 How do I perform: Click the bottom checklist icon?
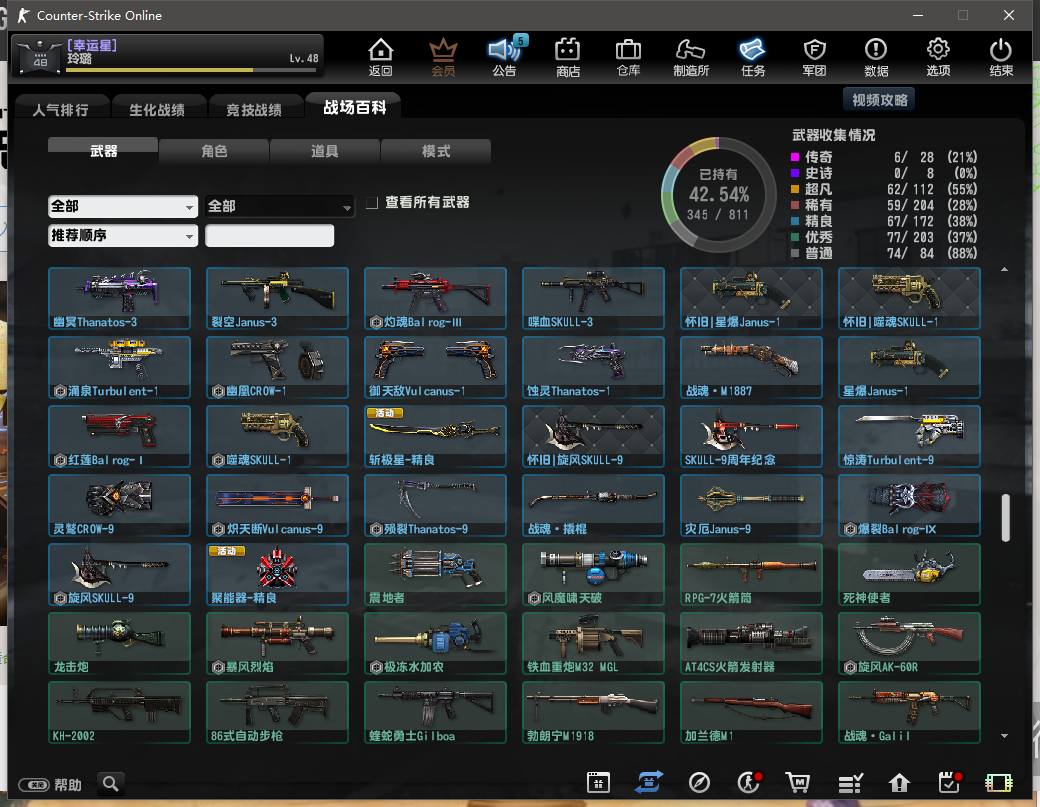(850, 783)
